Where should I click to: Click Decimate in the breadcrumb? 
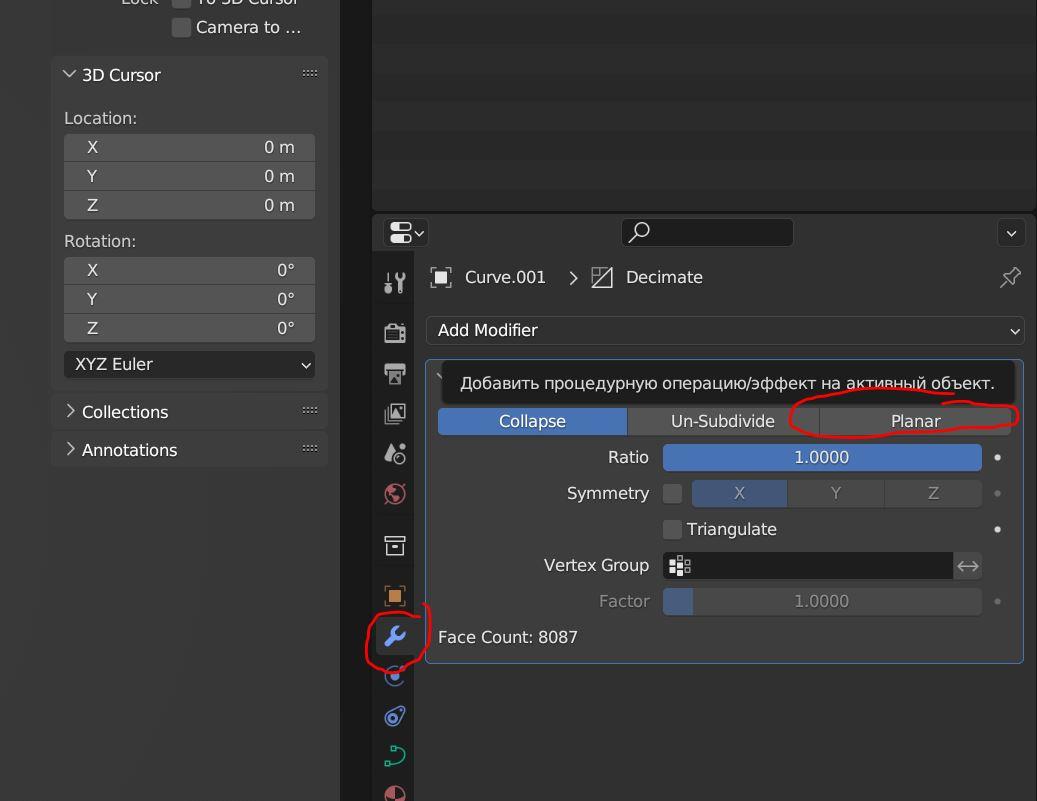coord(664,277)
